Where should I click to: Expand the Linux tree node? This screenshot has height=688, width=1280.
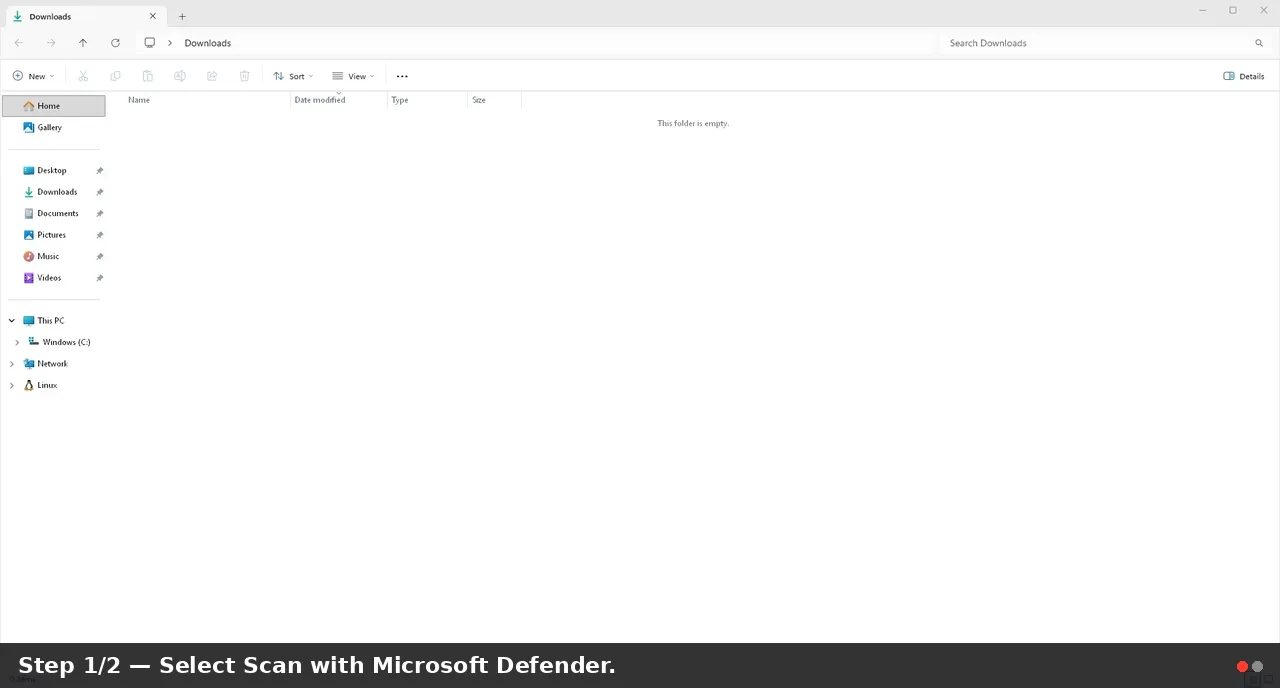[x=12, y=385]
